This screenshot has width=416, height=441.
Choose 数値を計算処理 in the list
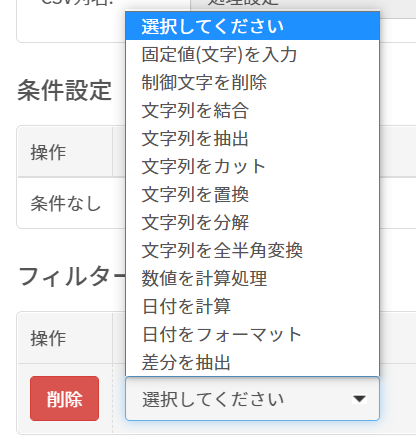coord(252,278)
